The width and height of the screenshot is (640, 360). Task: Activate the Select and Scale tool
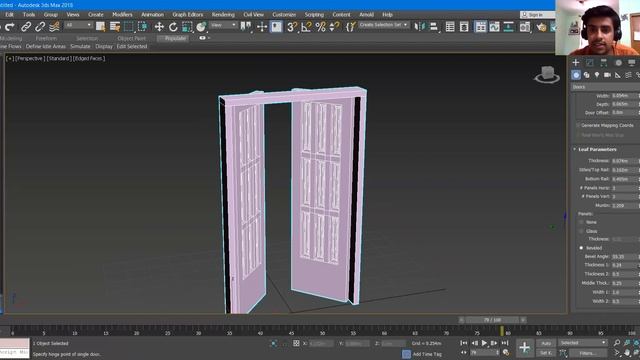[187, 27]
